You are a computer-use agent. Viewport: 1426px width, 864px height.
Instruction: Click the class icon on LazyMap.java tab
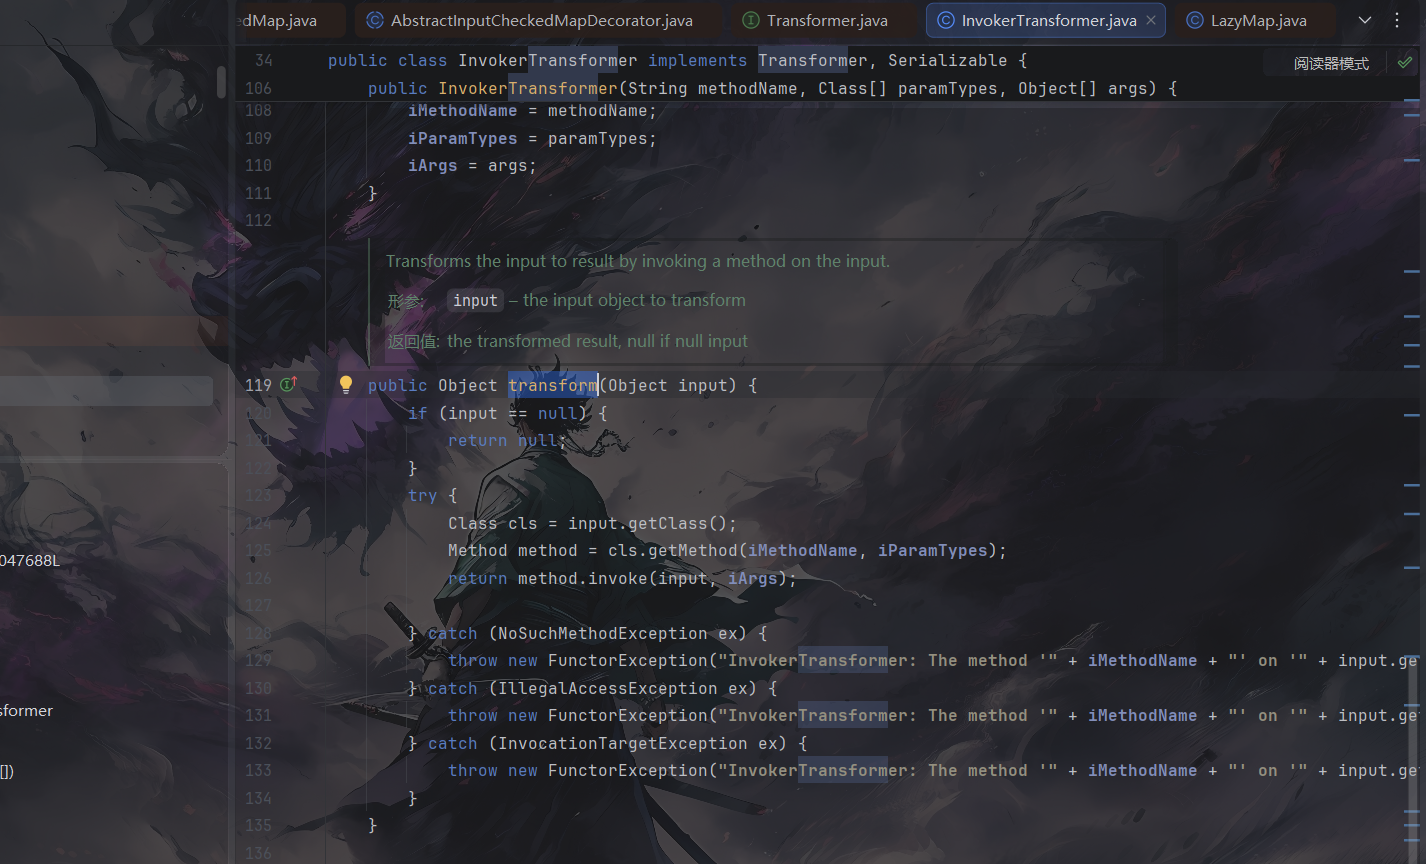pyautogui.click(x=1194, y=20)
